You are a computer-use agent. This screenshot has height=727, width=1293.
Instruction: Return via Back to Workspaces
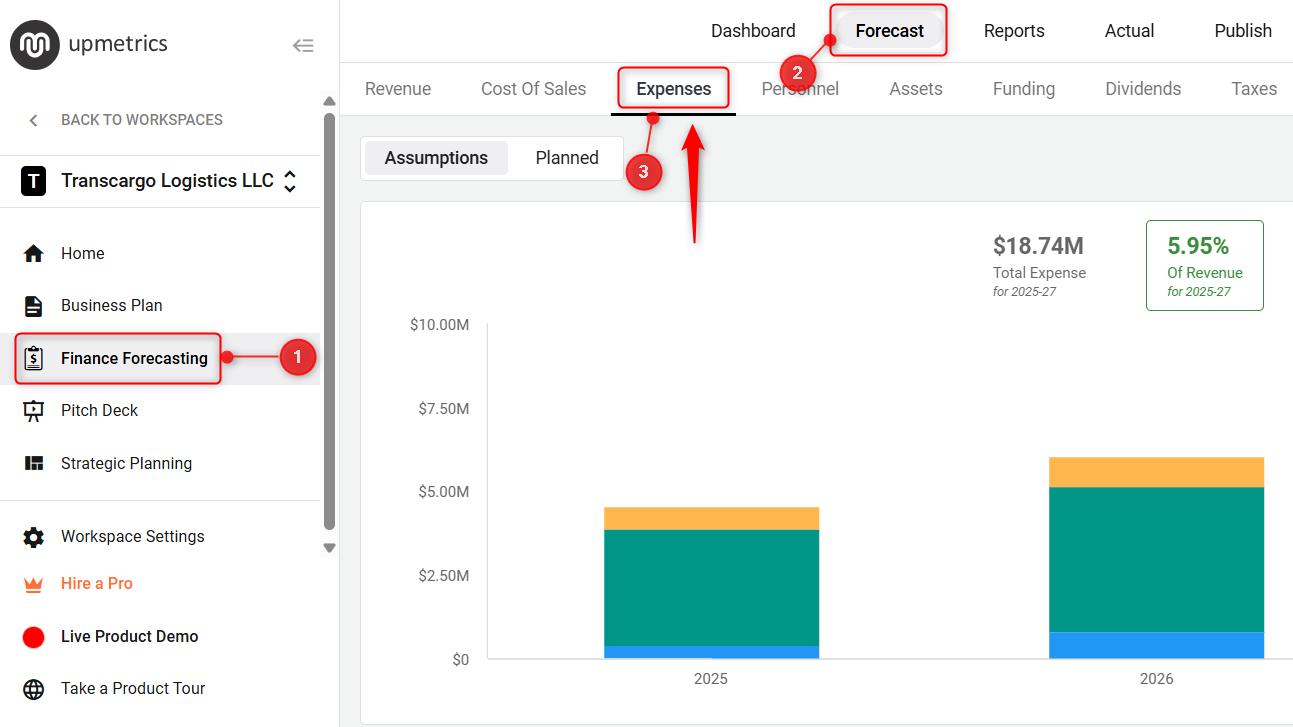pyautogui.click(x=142, y=120)
